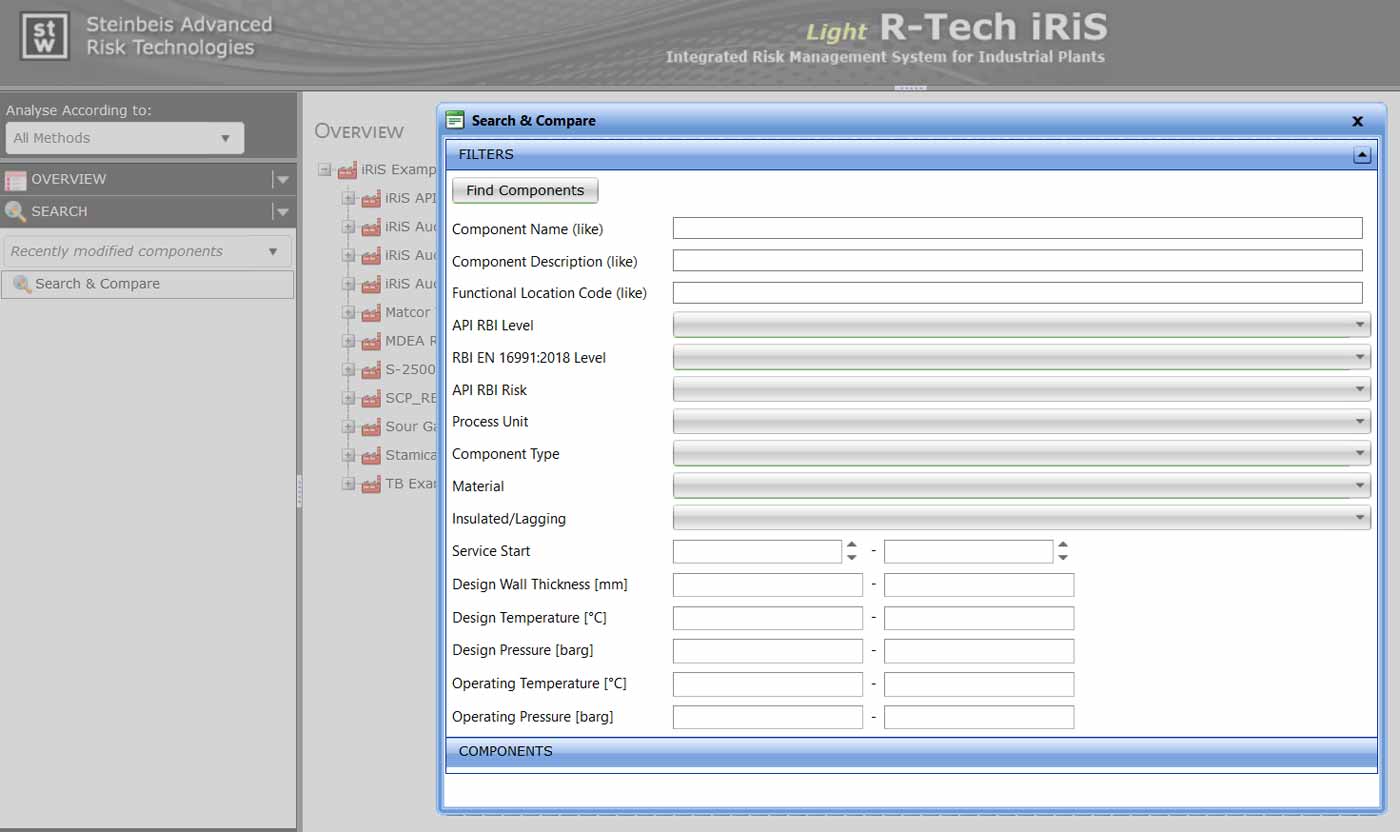Click the Service Start second field stepper arrows
This screenshot has height=832, width=1400.
tap(1063, 551)
